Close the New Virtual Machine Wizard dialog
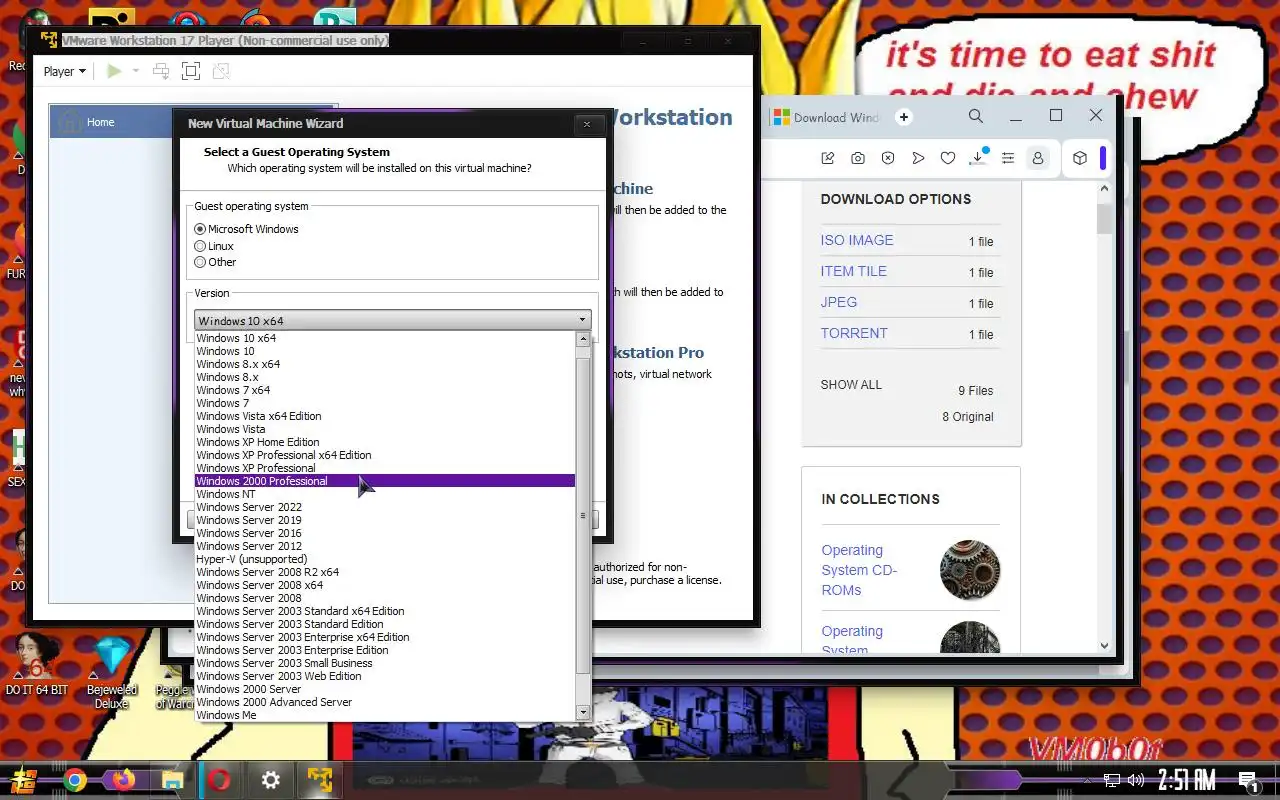1280x800 pixels. point(587,124)
